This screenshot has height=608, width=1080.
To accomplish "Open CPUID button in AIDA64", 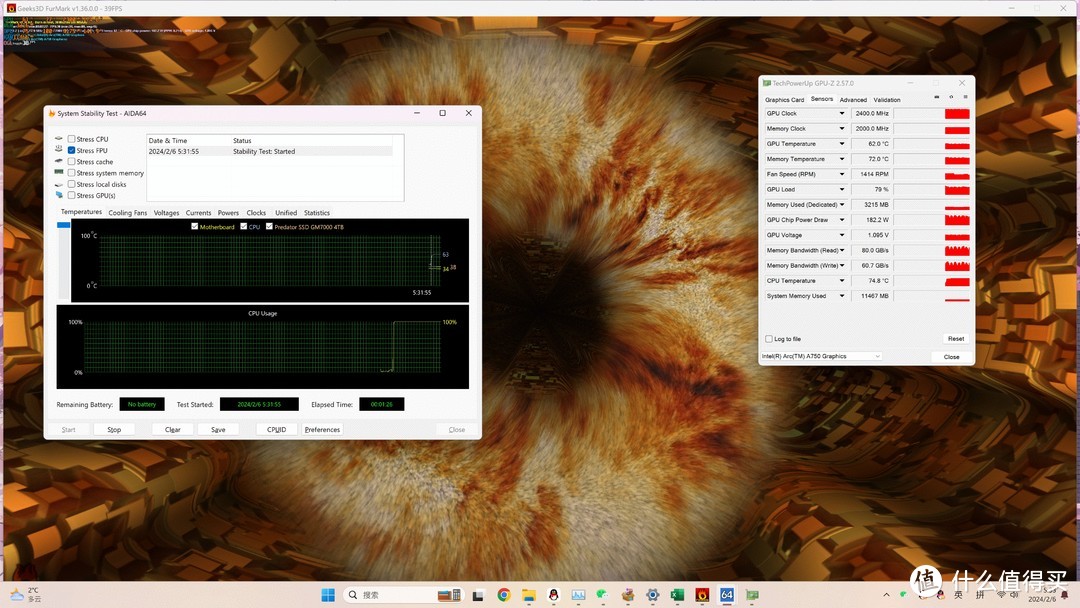I will point(276,430).
